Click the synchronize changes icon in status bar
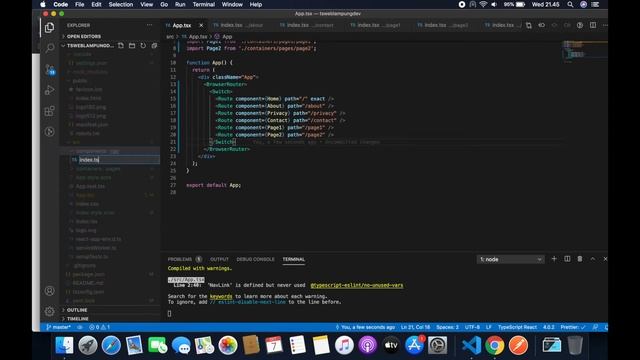640x360 pixels. [80, 327]
